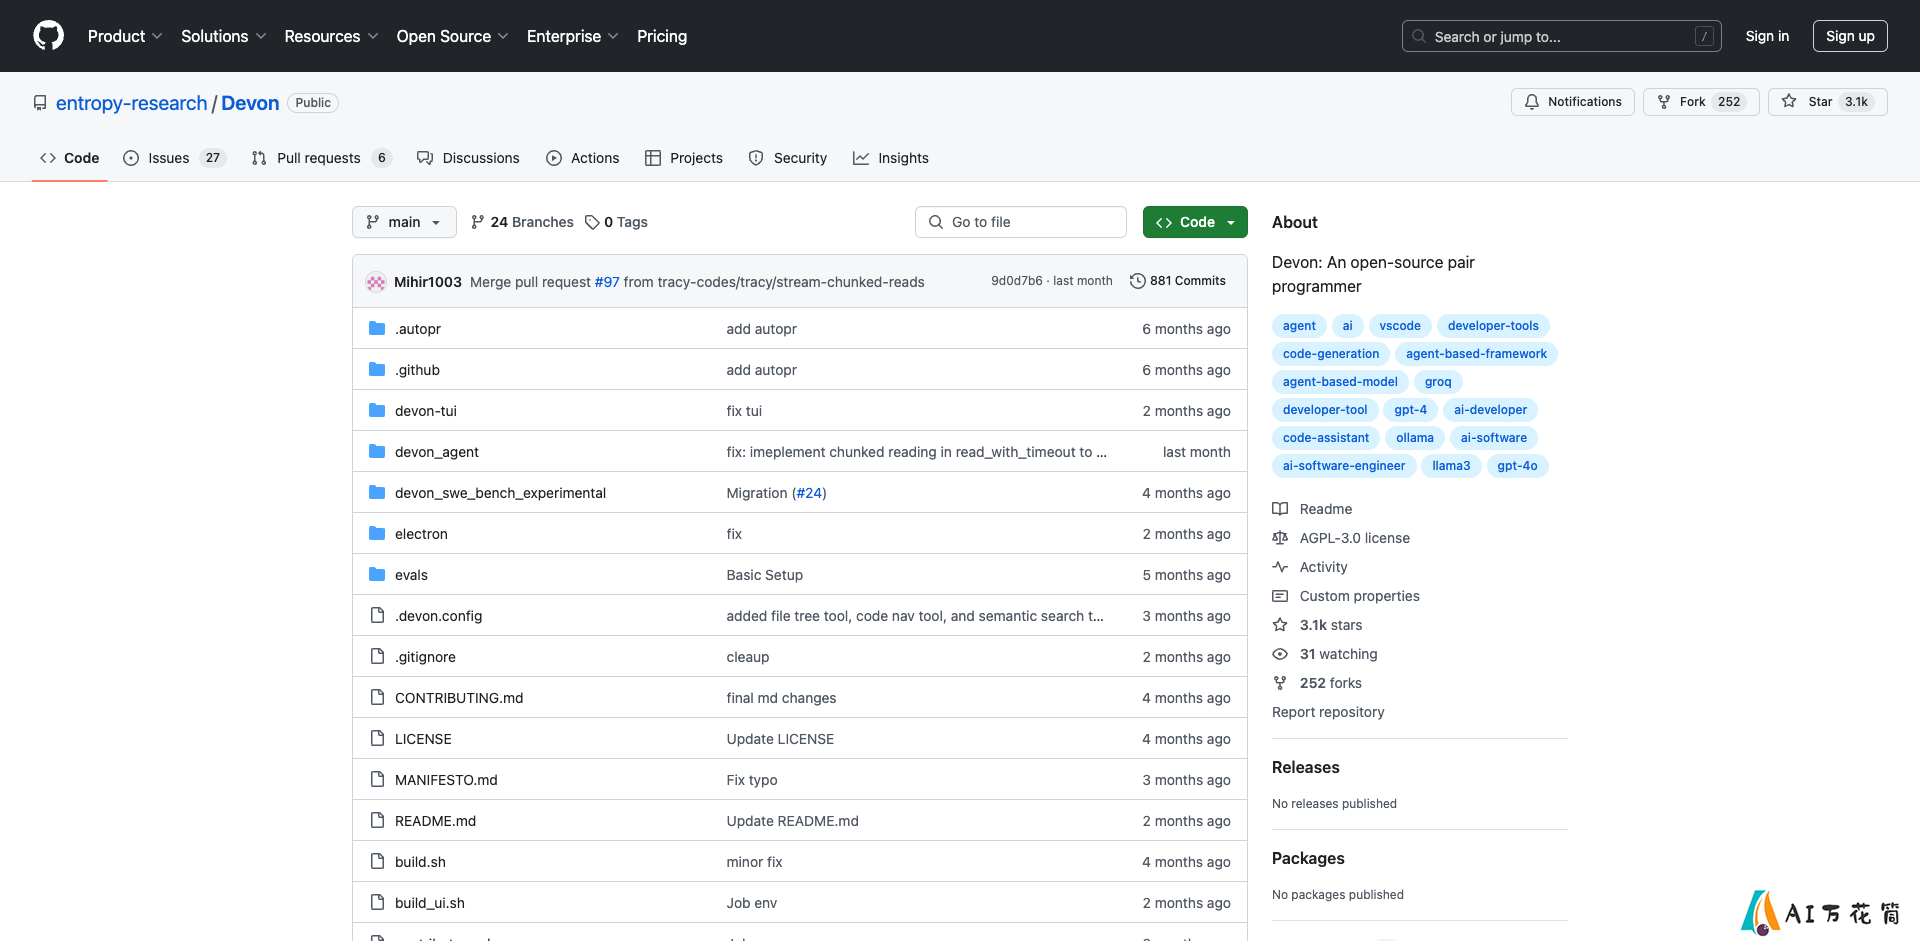Click the AGPL license scale icon
The height and width of the screenshot is (941, 1920).
[1280, 538]
